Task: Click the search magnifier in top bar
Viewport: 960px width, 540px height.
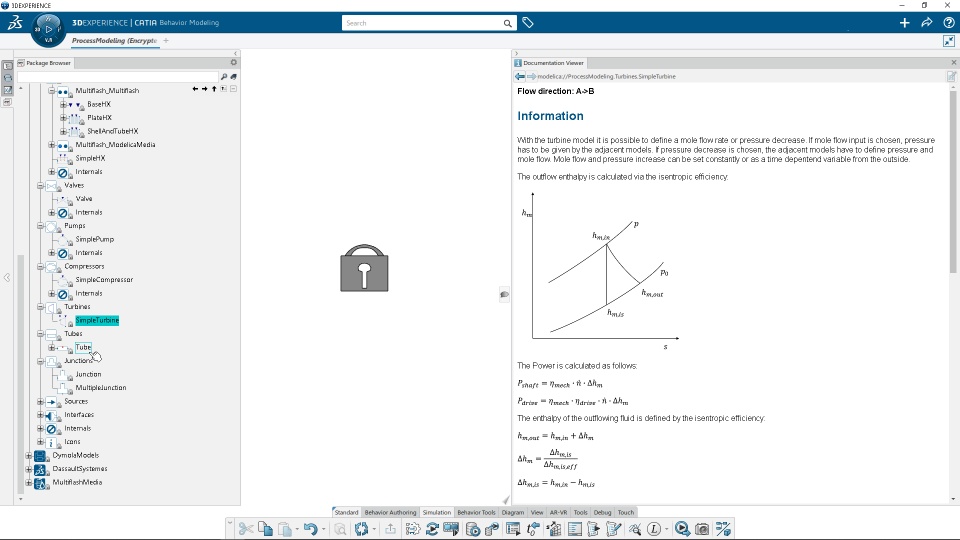Action: [x=508, y=23]
